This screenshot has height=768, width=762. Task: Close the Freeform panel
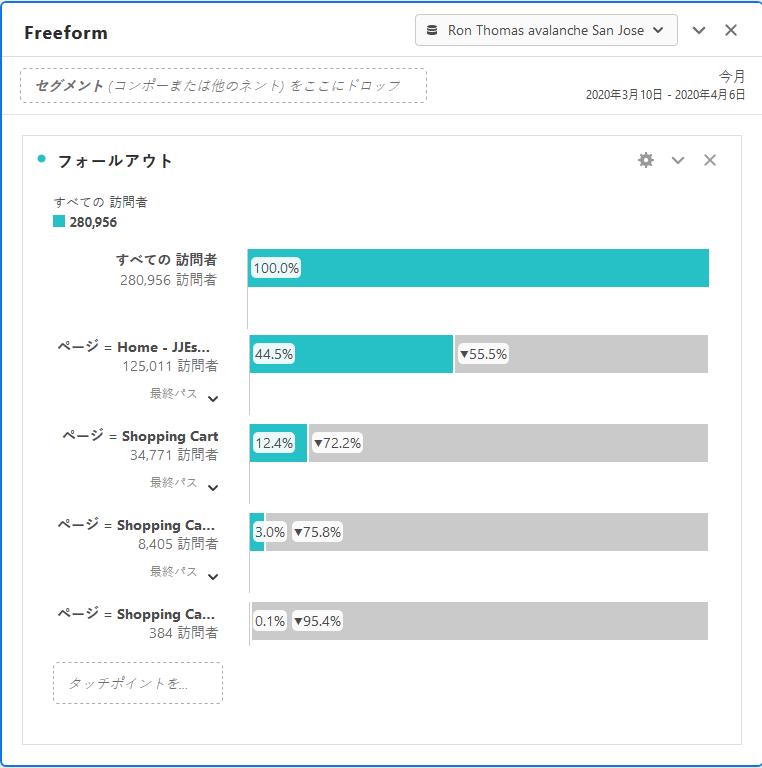click(x=731, y=30)
